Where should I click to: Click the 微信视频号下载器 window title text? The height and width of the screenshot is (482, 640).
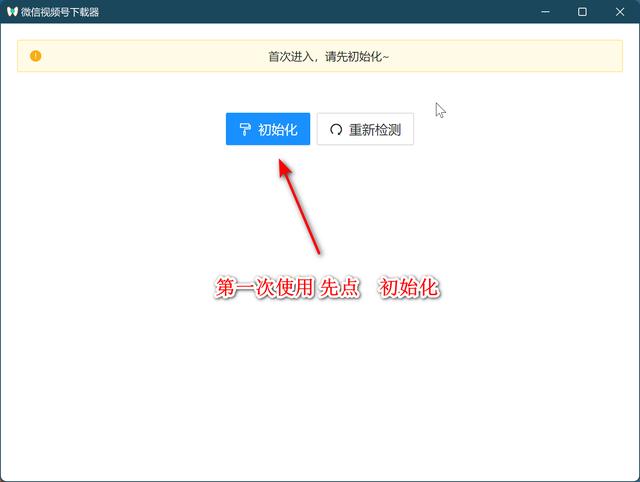60,12
